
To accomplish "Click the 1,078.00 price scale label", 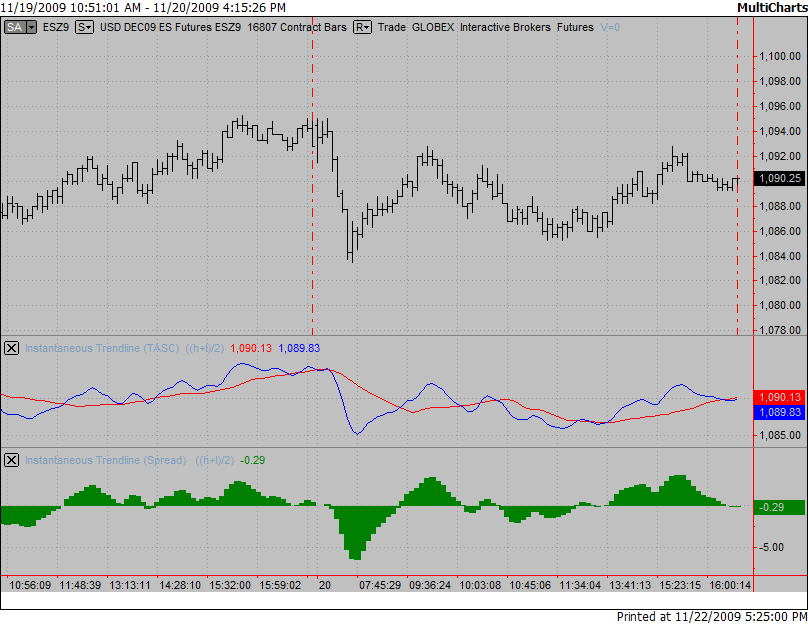I will pyautogui.click(x=780, y=330).
